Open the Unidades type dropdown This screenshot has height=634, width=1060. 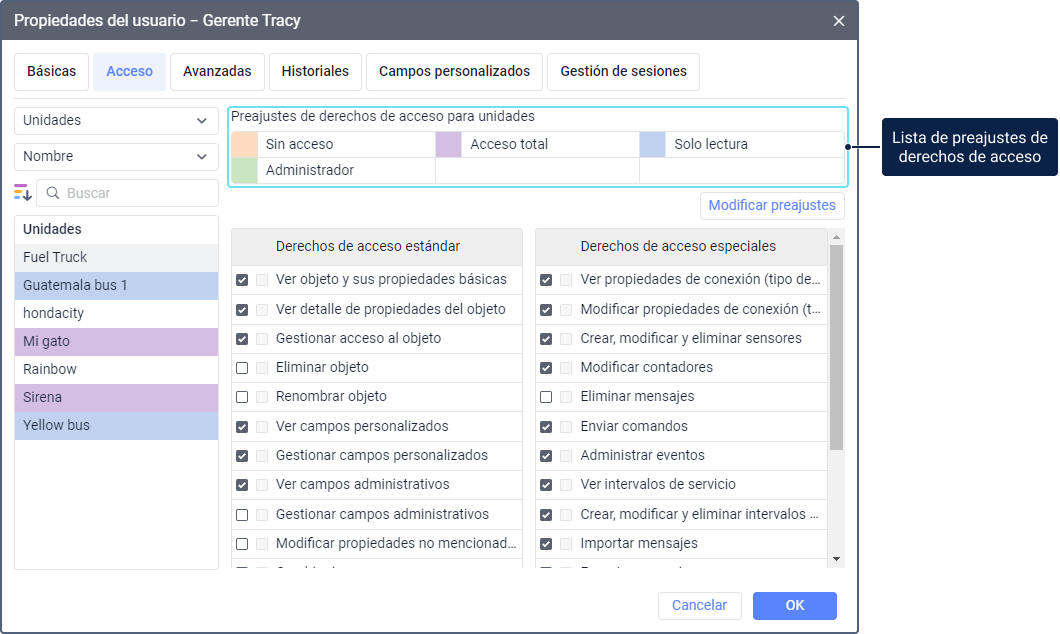pyautogui.click(x=116, y=120)
